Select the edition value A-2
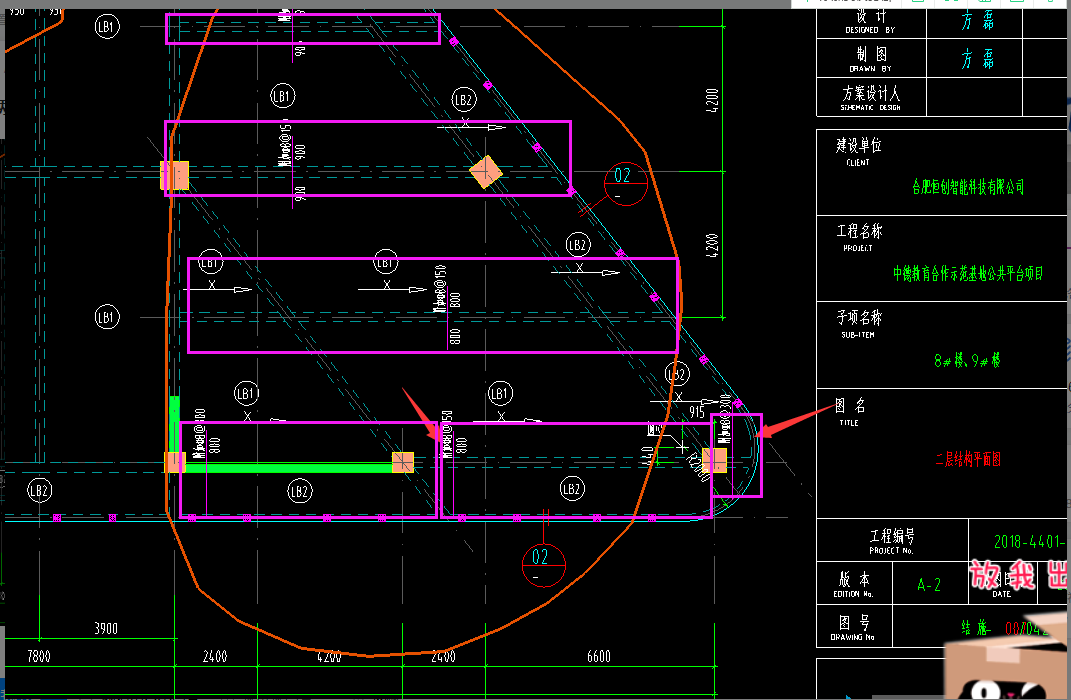Viewport: 1071px width, 700px height. coord(929,585)
